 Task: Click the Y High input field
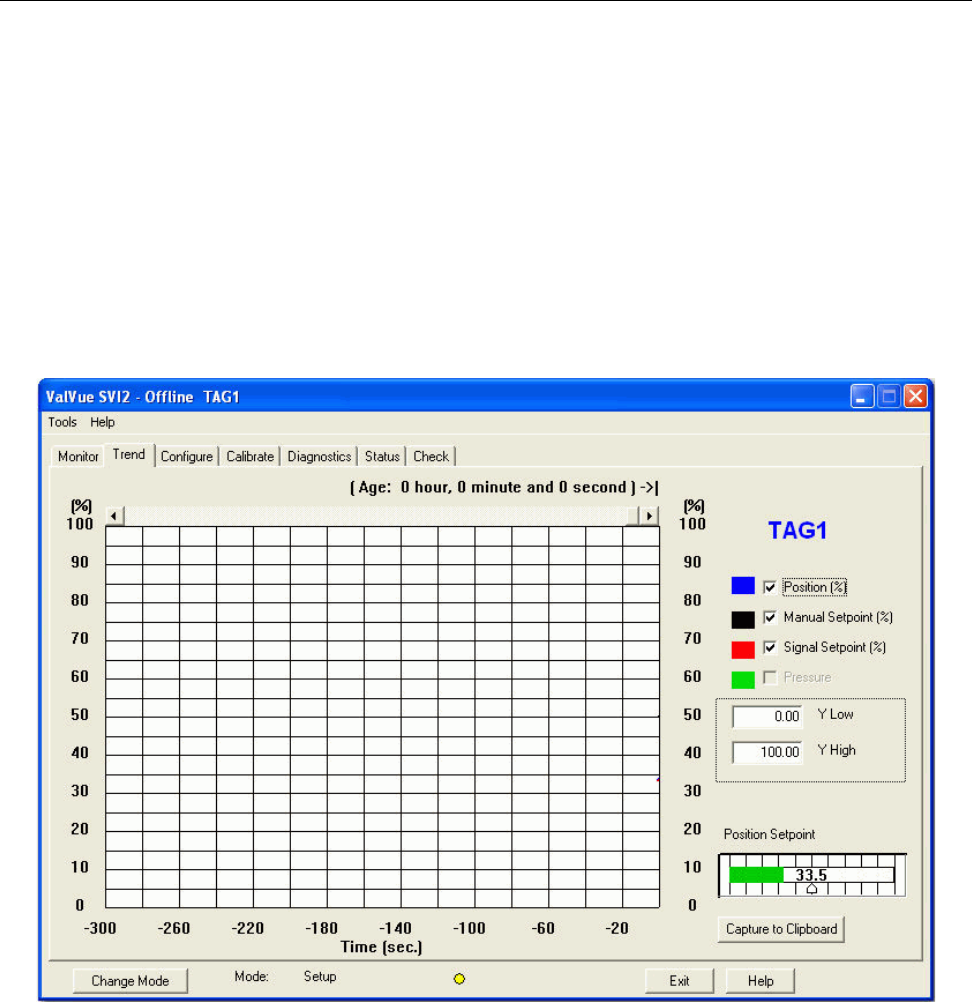(x=767, y=752)
